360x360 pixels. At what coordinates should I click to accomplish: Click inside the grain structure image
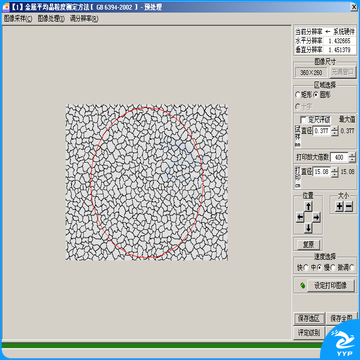147,182
